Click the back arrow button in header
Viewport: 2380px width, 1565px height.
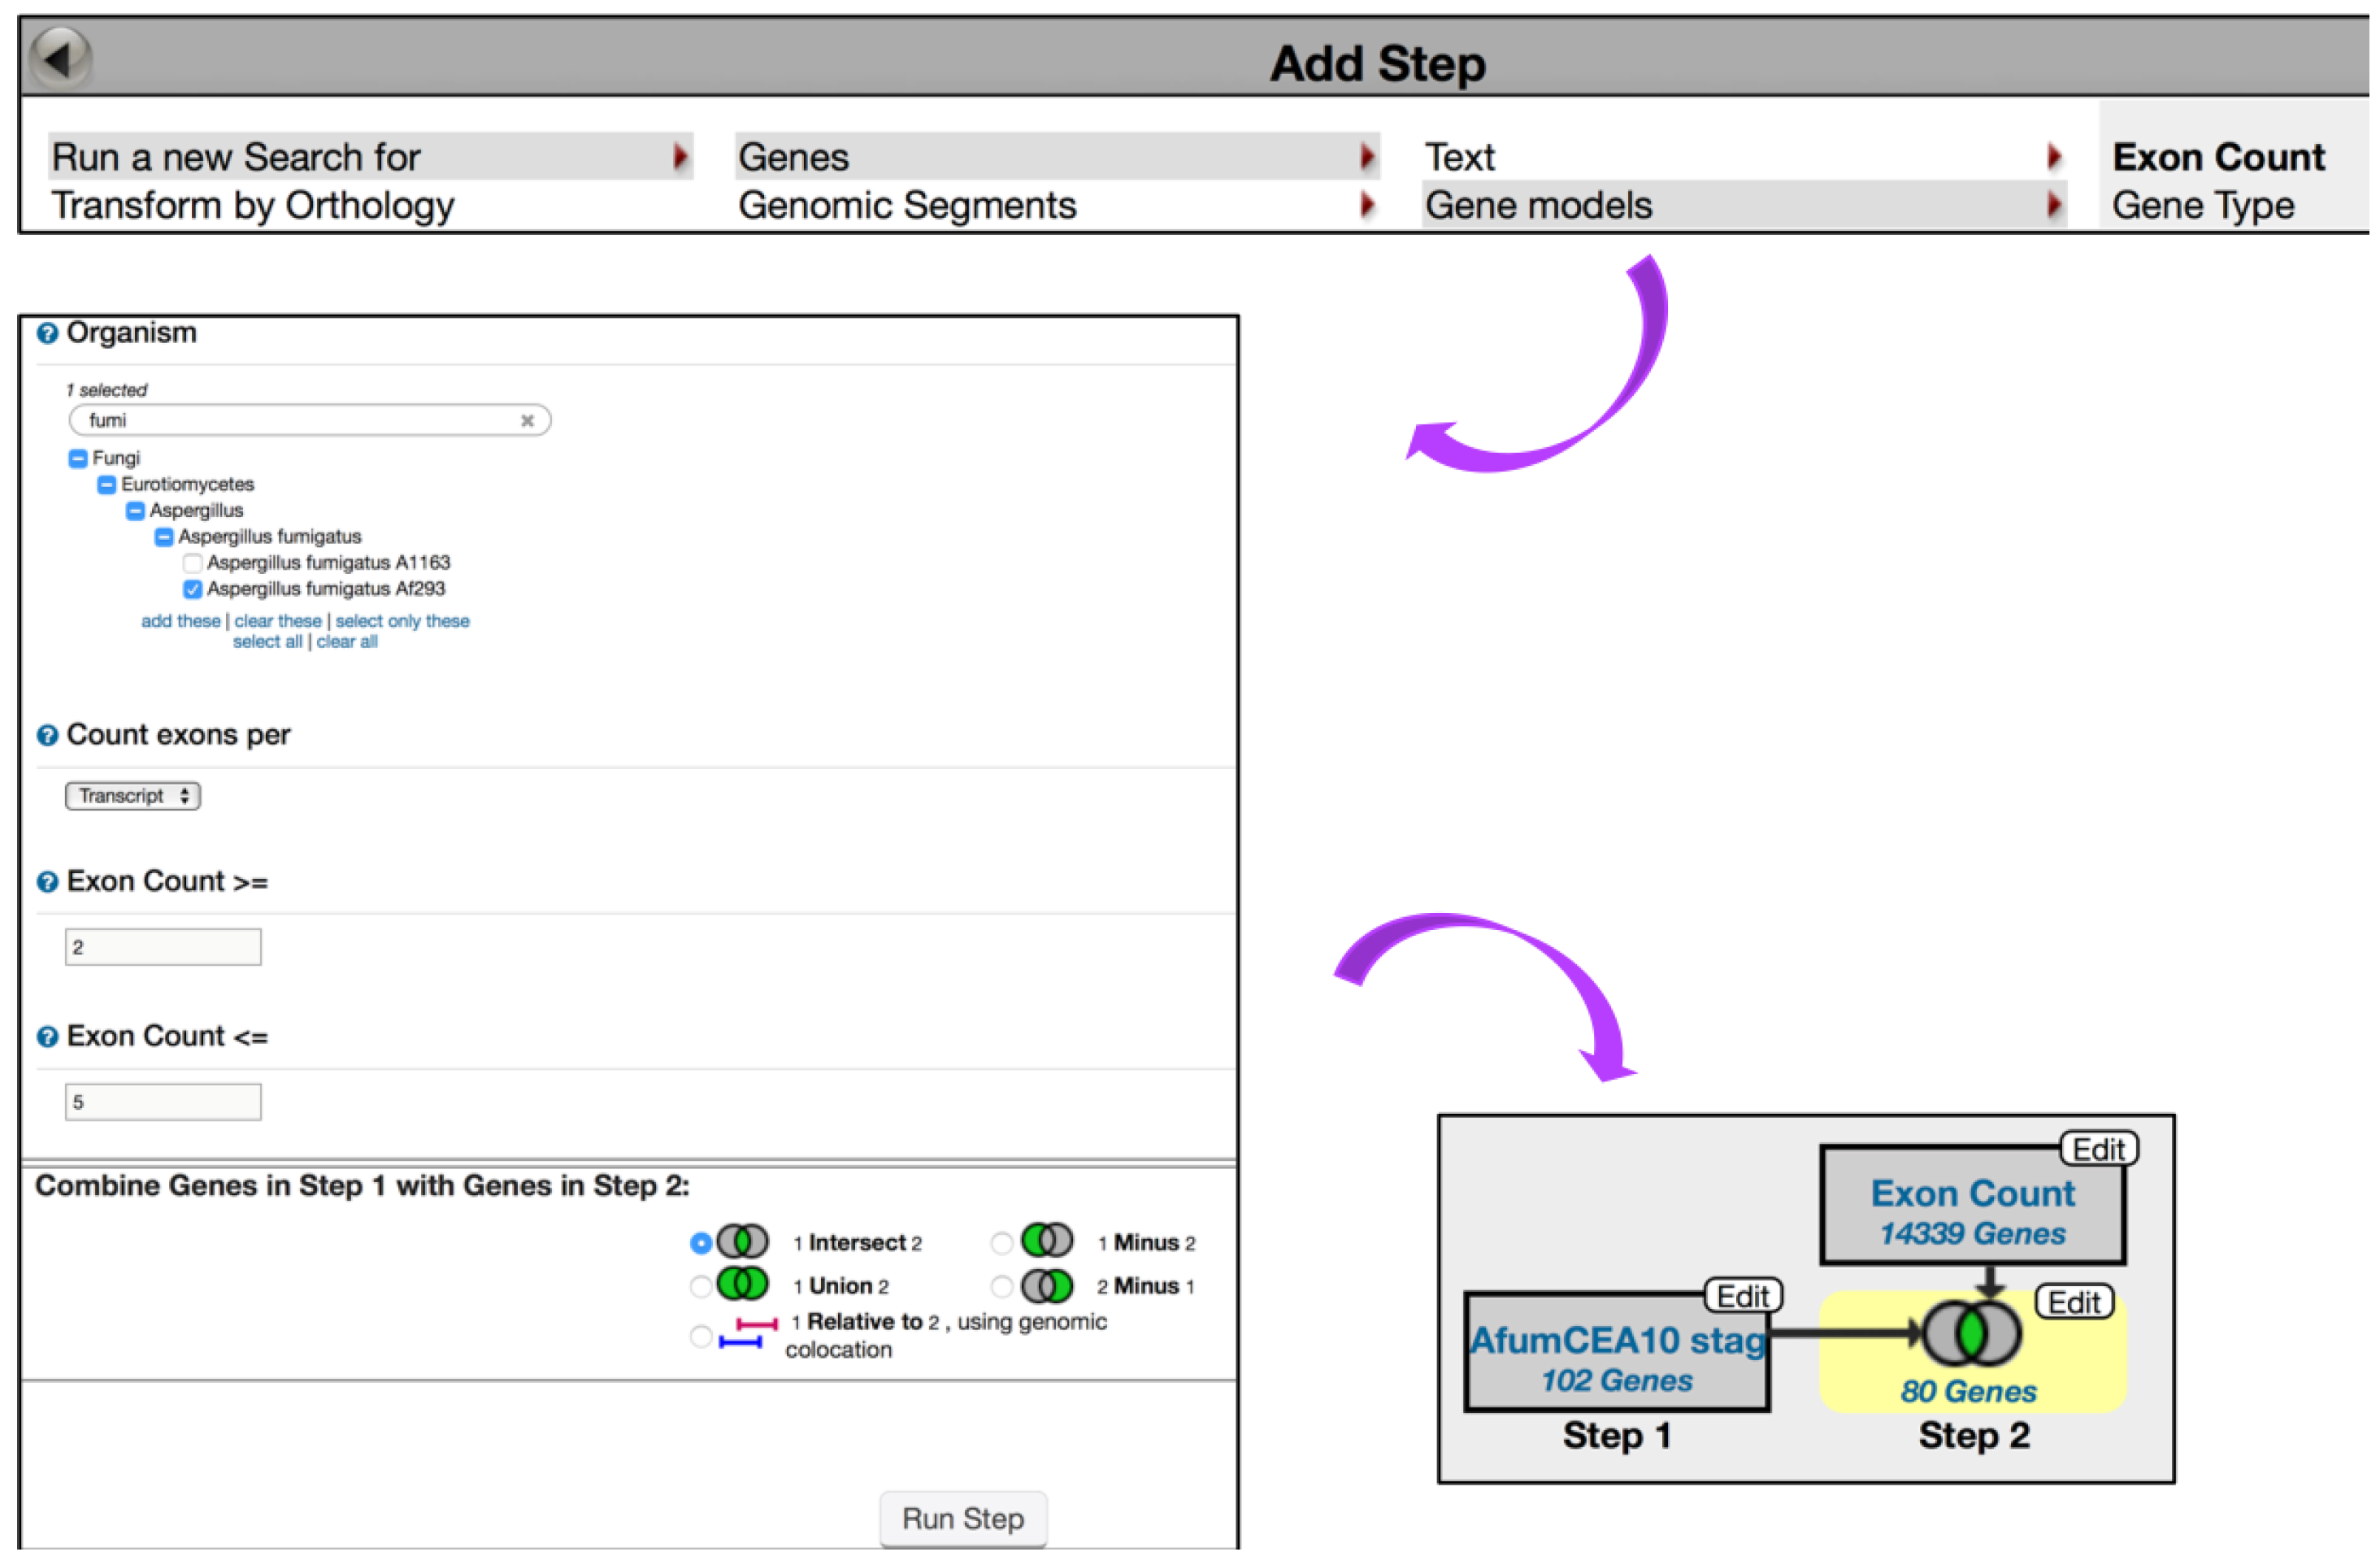60,58
